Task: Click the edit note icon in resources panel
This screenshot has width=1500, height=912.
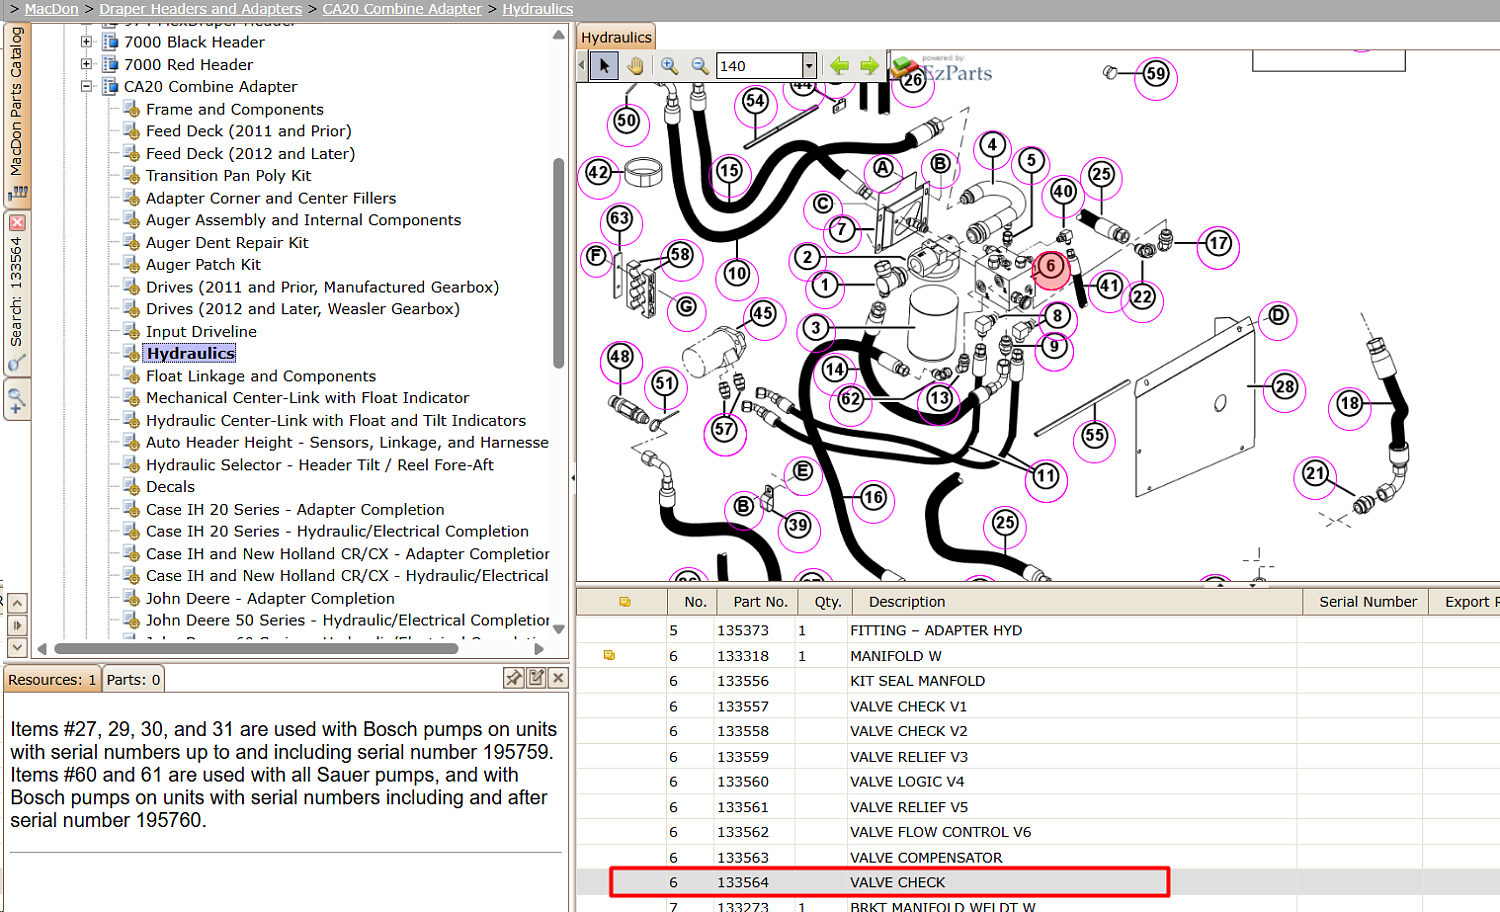Action: 536,678
